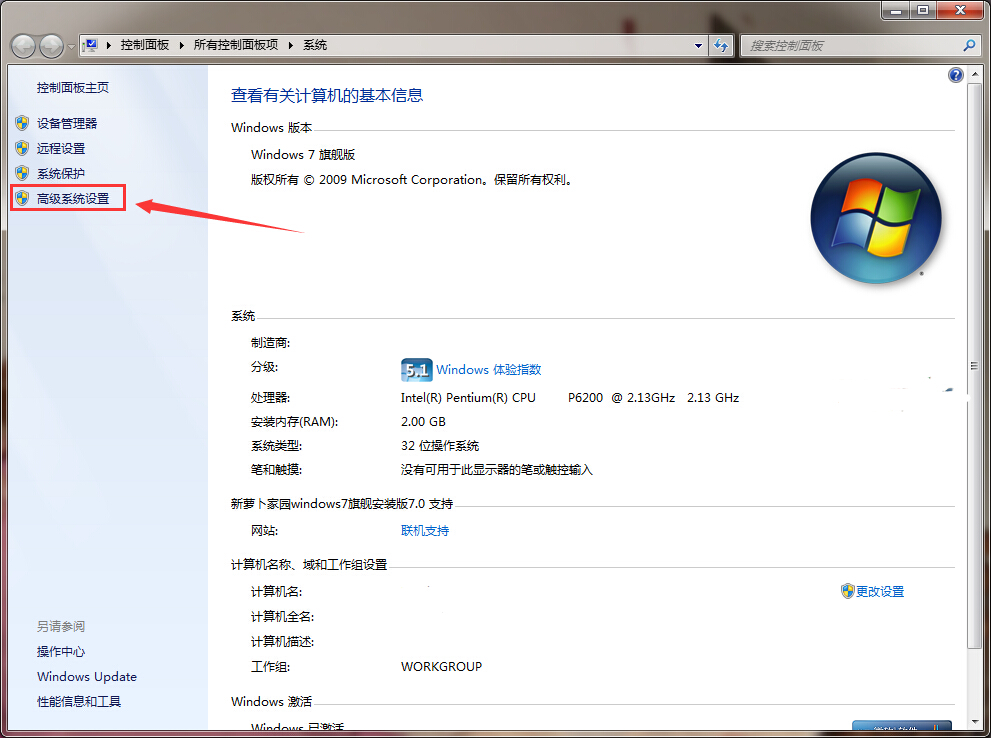Click the 5.1 Windows 体验指数 rating badge
This screenshot has height=738, width=991.
point(416,369)
